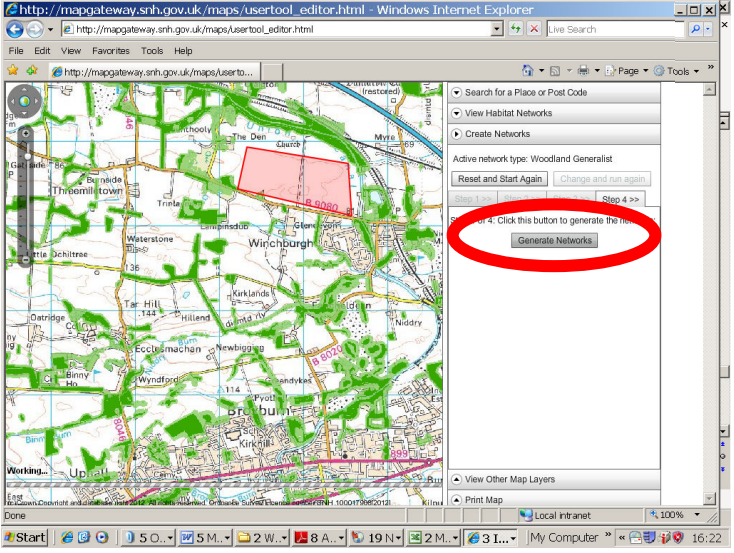This screenshot has height=553, width=734.
Task: Click the map zoom slider handle
Action: click(28, 155)
